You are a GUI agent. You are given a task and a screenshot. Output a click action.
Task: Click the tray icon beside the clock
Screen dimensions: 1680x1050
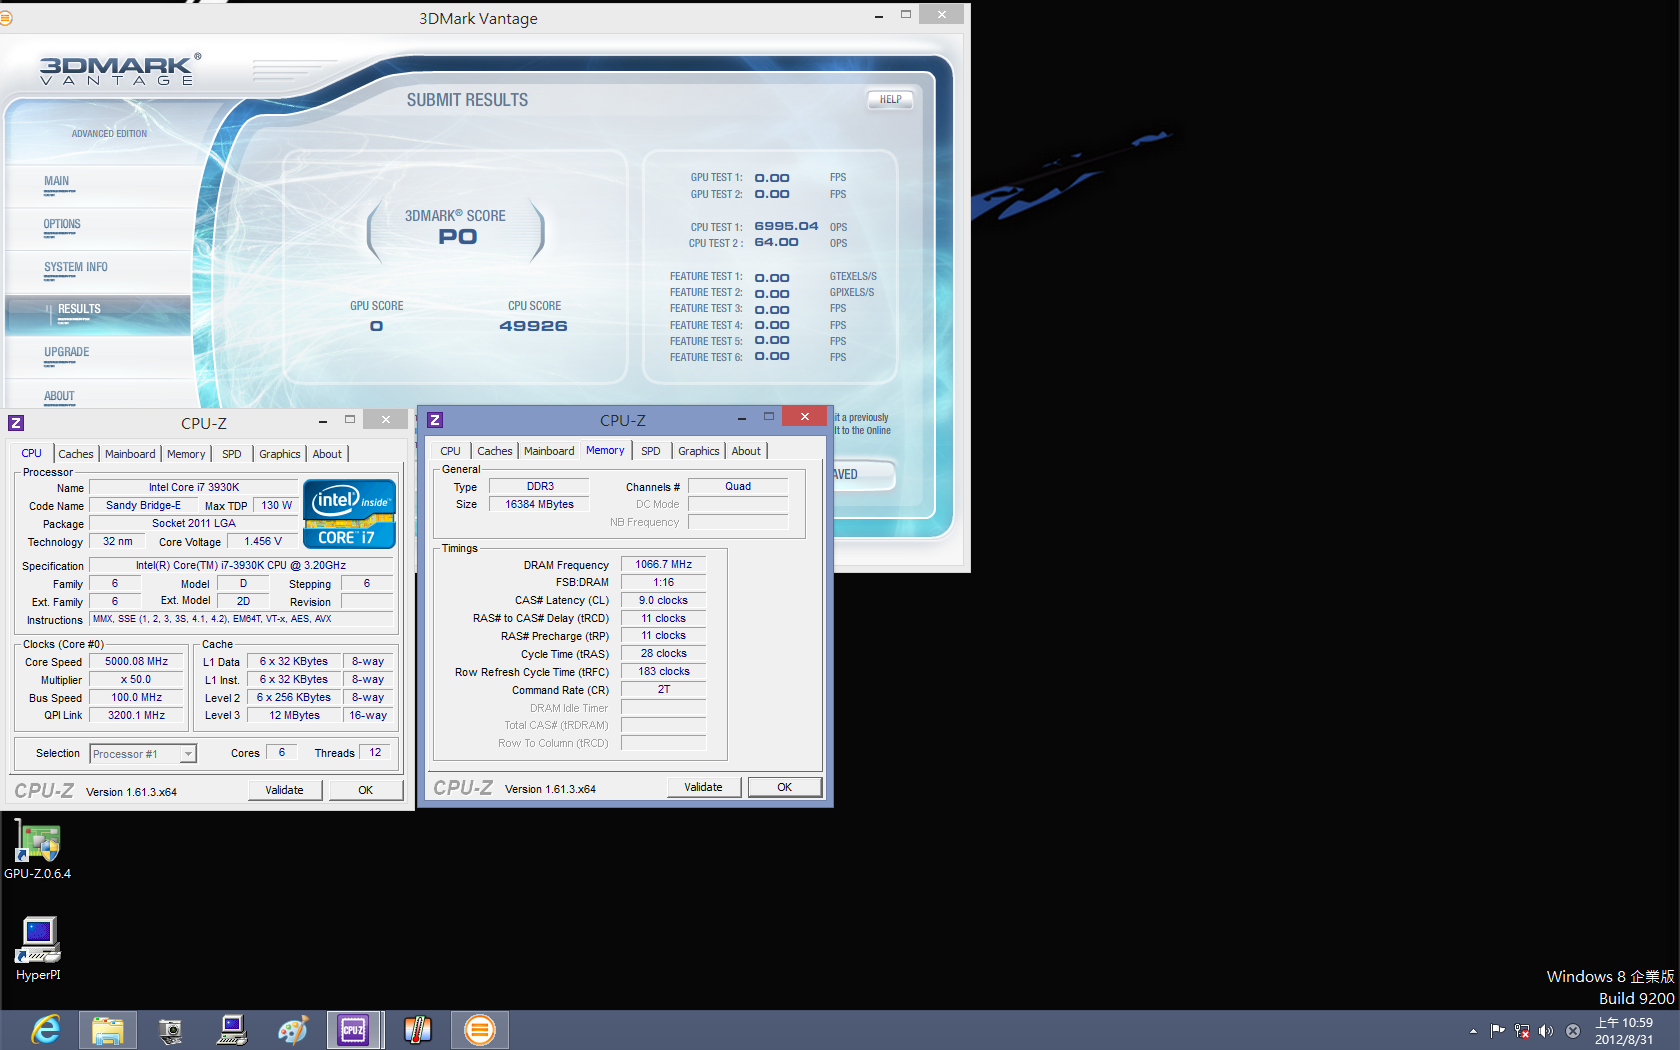(1573, 1031)
